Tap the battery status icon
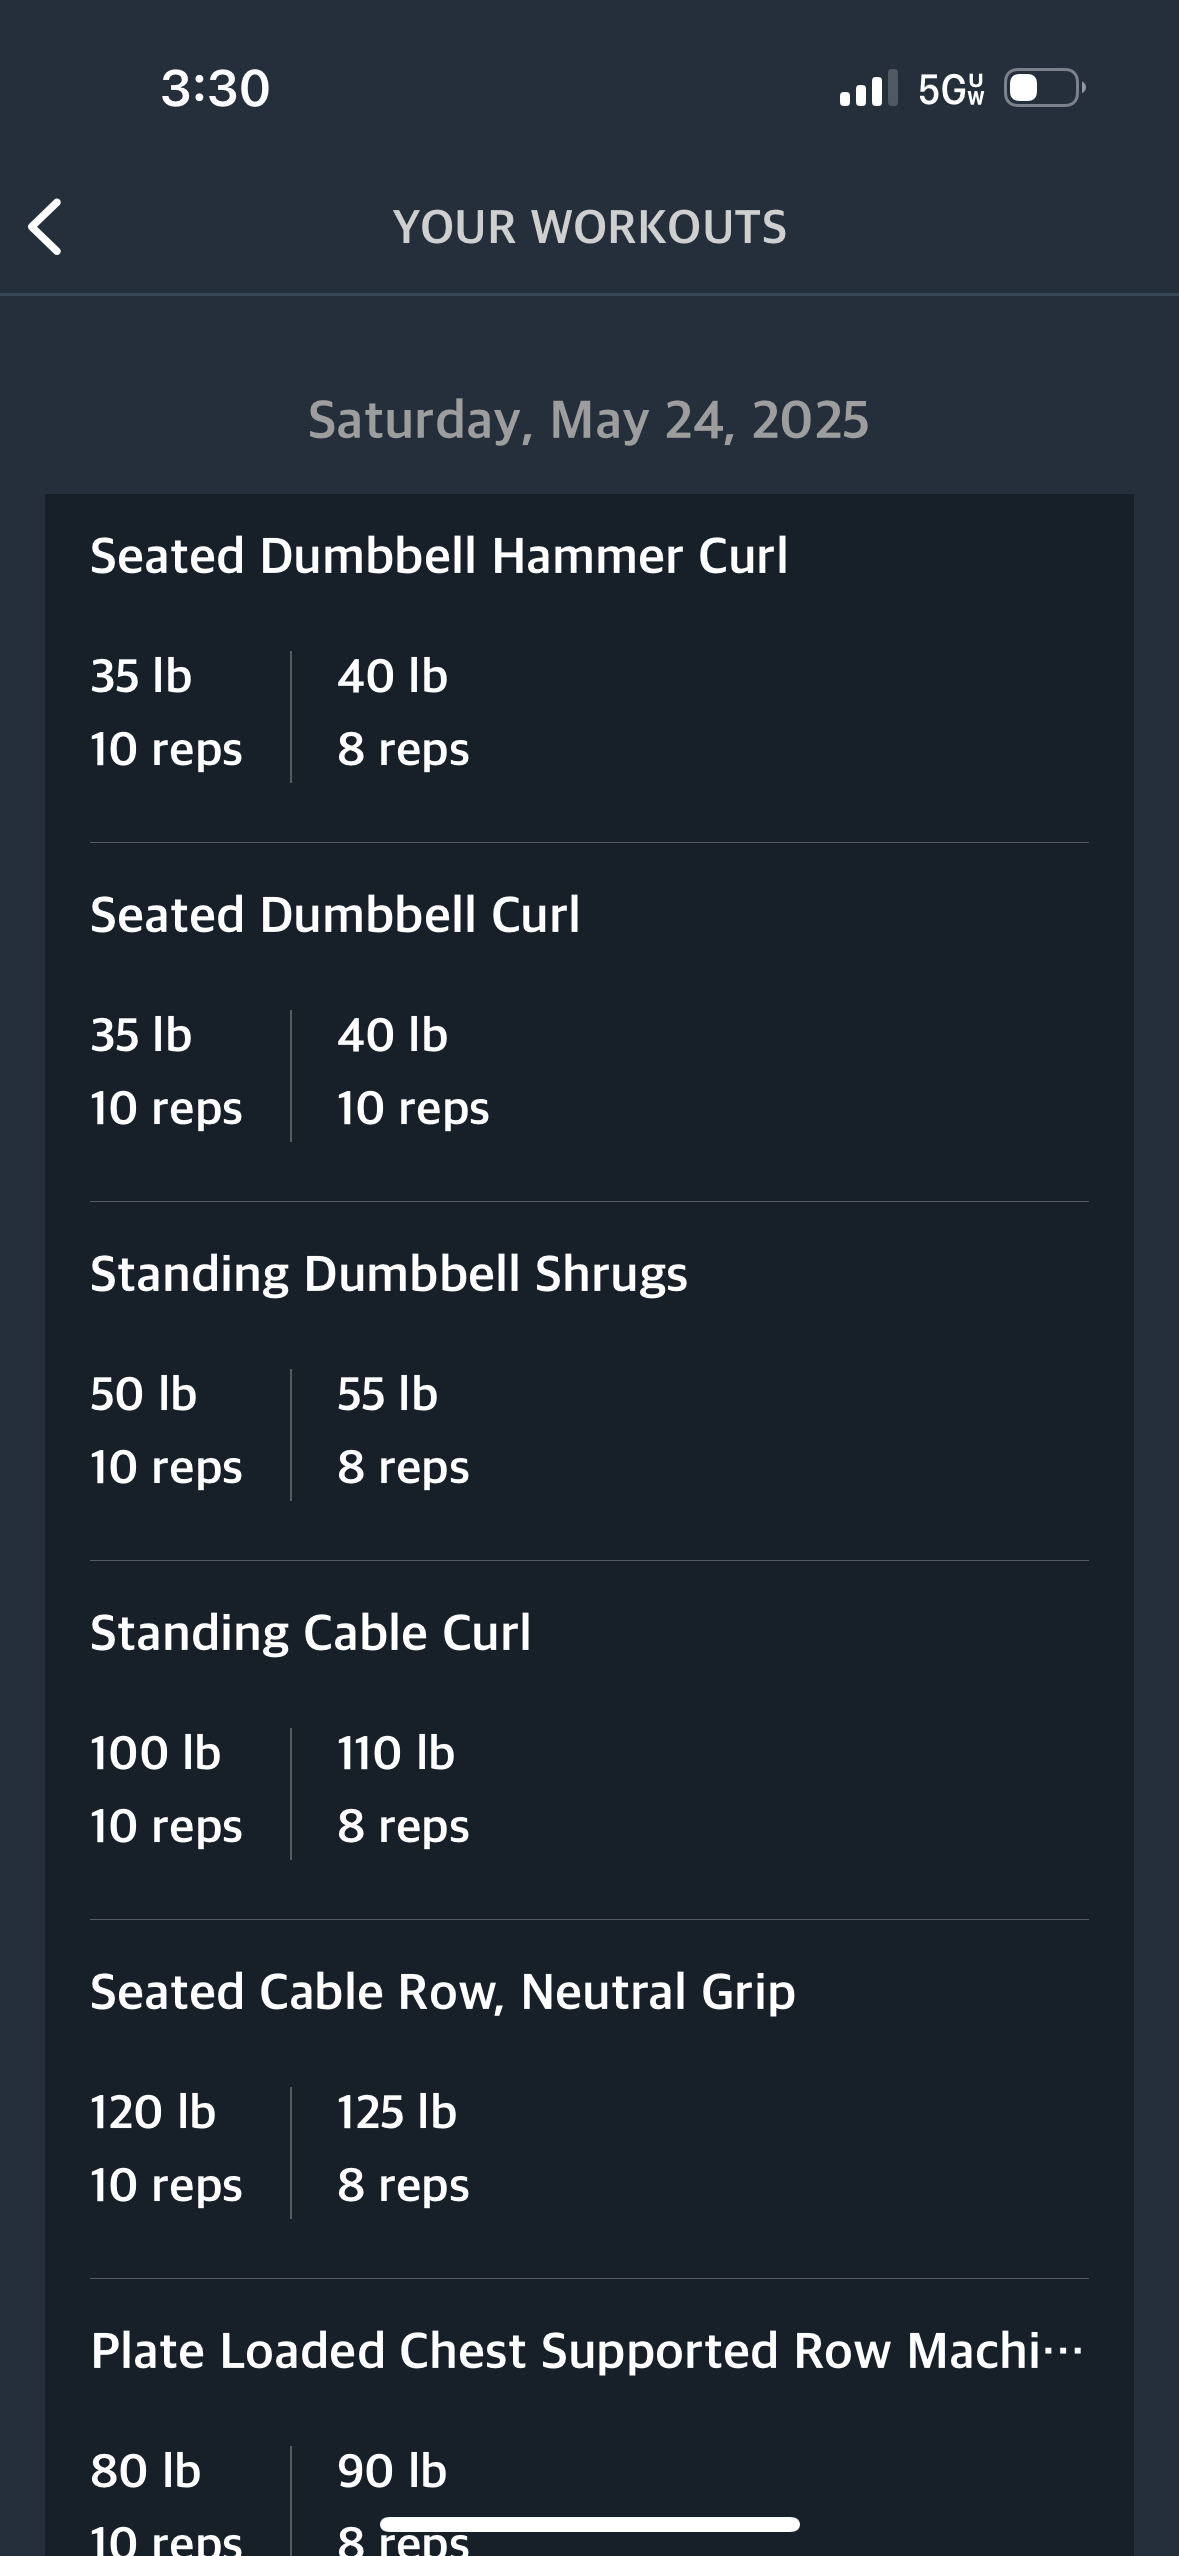The height and width of the screenshot is (2556, 1179). (x=1045, y=88)
